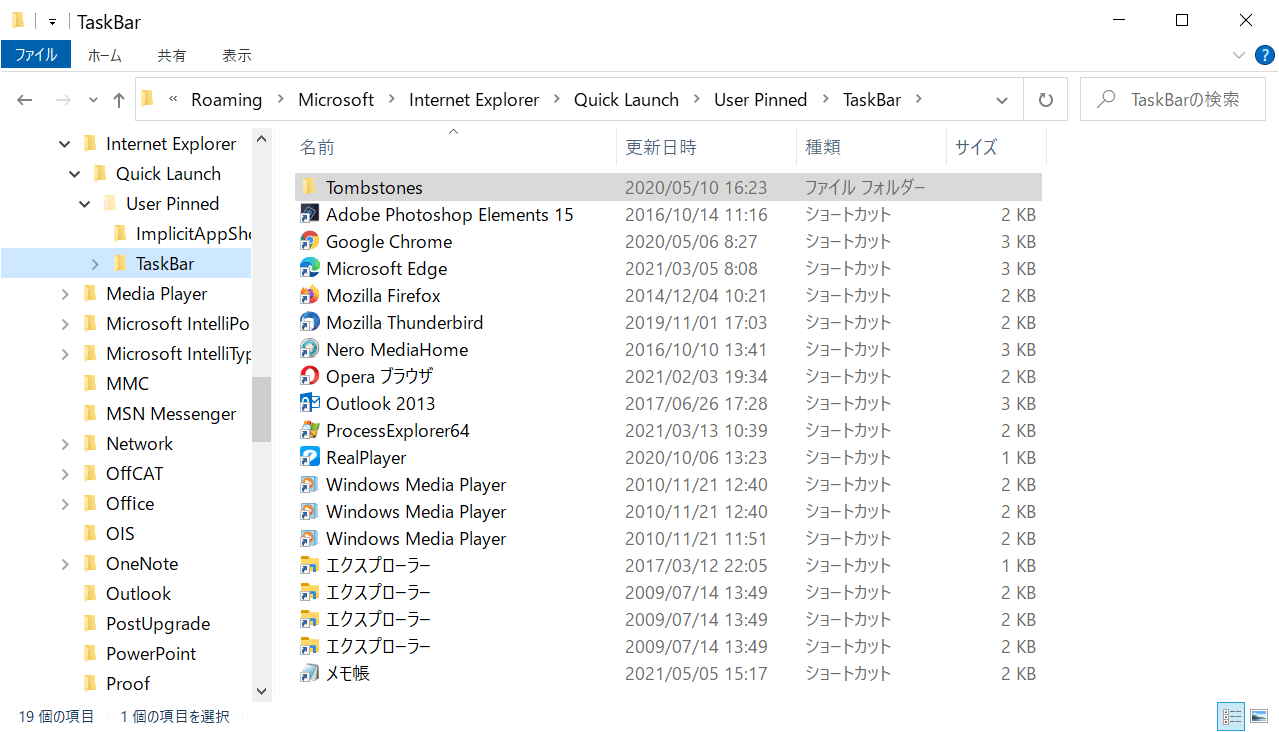This screenshot has height=732, width=1279.
Task: Click the folder icon at address bar start
Action: pos(148,99)
